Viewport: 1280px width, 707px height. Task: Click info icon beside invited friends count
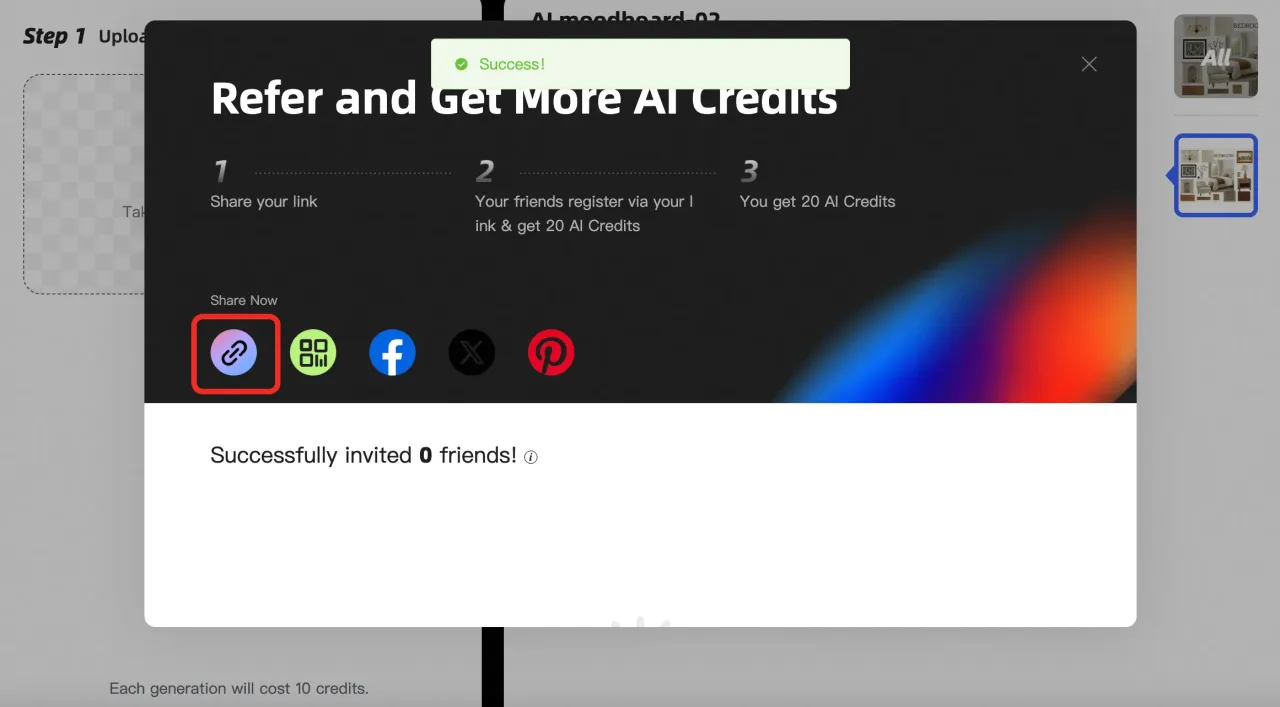tap(531, 457)
